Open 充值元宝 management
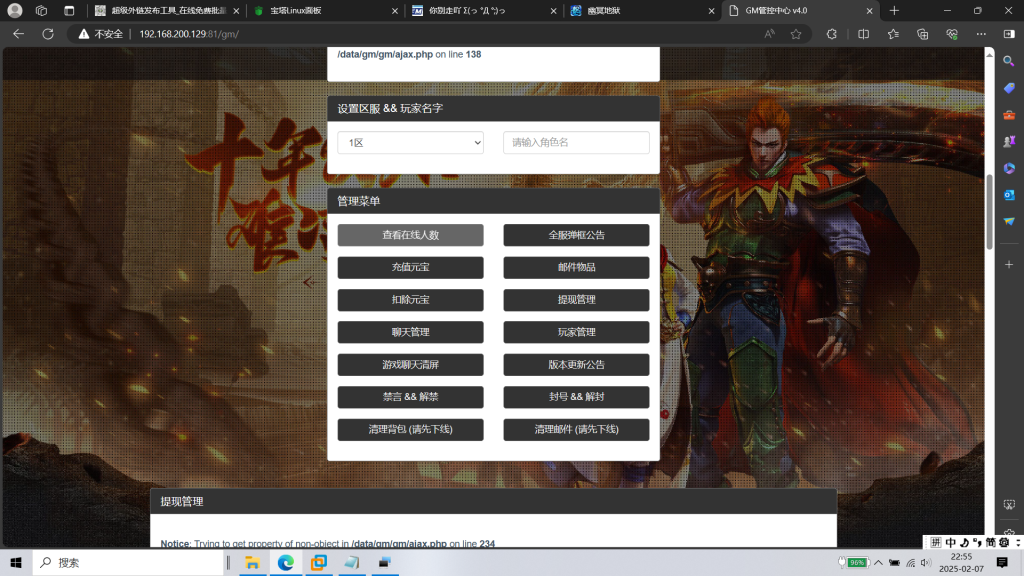The height and width of the screenshot is (576, 1024). (410, 267)
